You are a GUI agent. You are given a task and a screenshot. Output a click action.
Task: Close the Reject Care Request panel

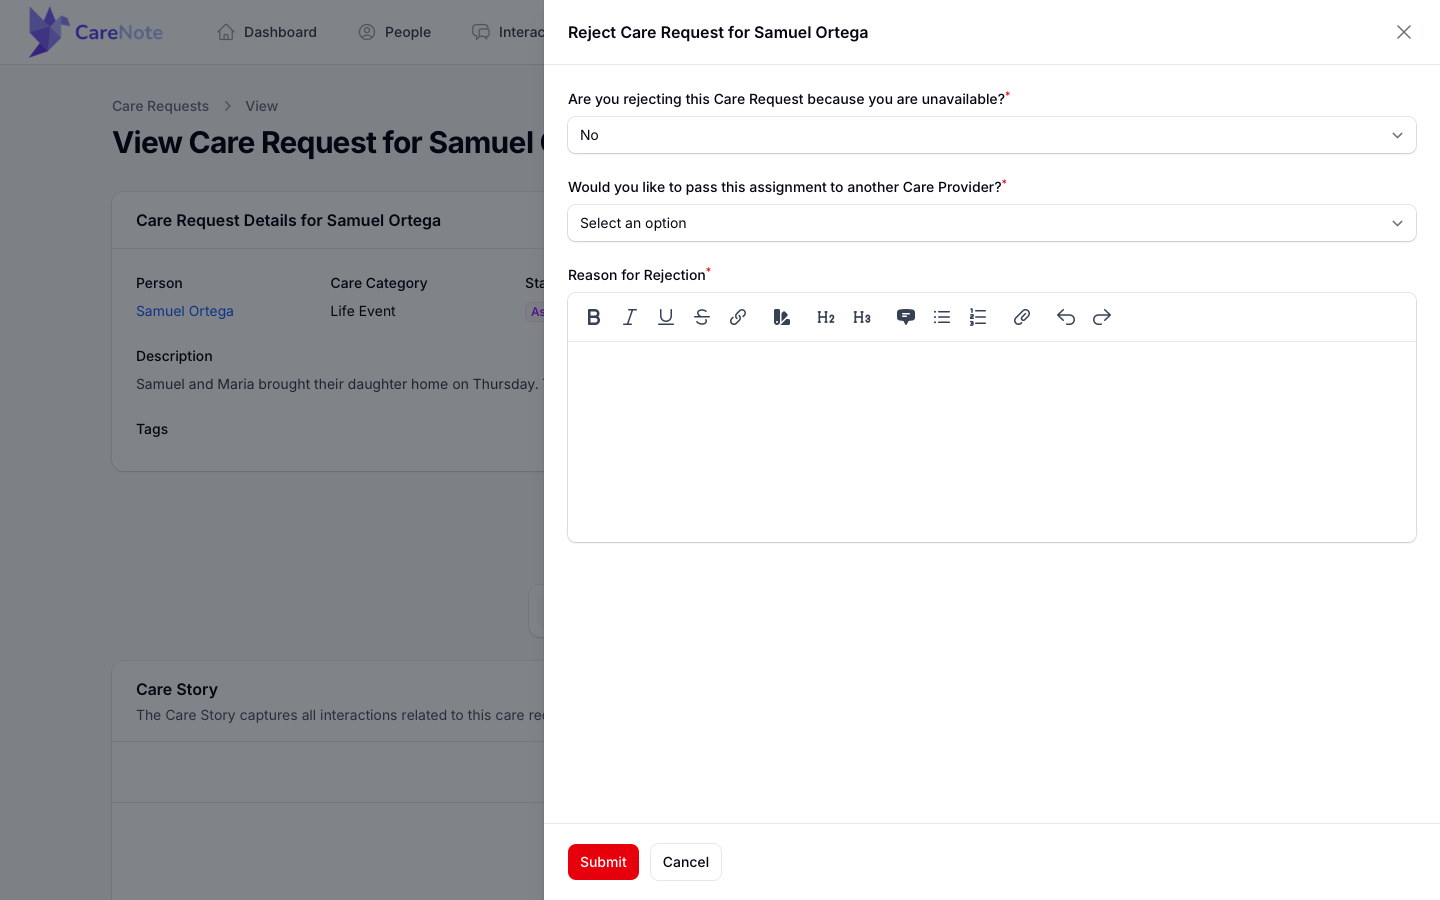tap(1404, 32)
